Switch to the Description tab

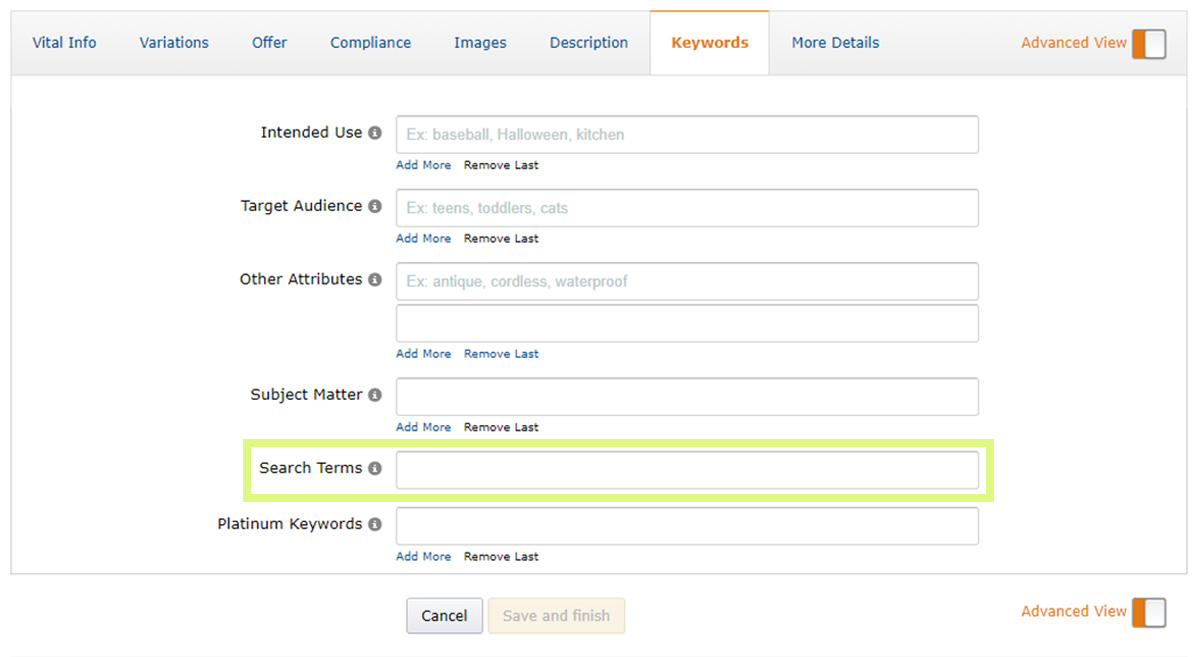588,42
